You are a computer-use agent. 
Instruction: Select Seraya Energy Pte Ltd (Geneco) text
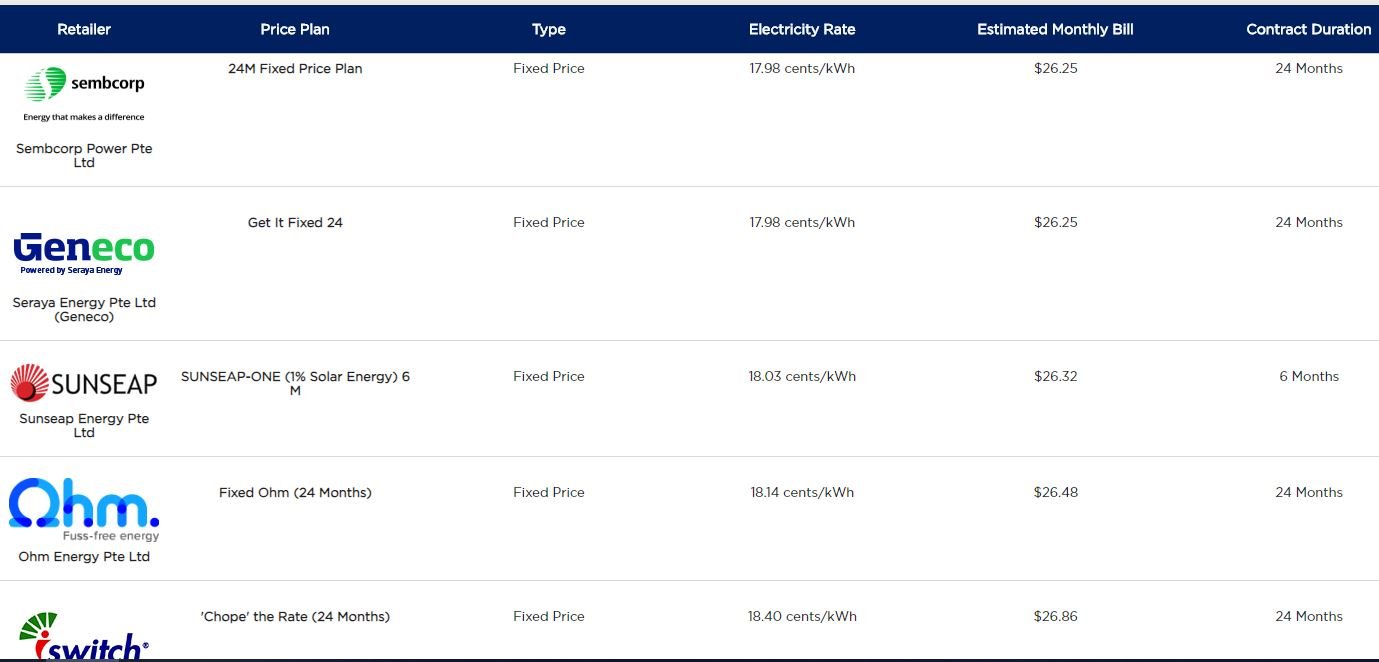click(x=84, y=309)
